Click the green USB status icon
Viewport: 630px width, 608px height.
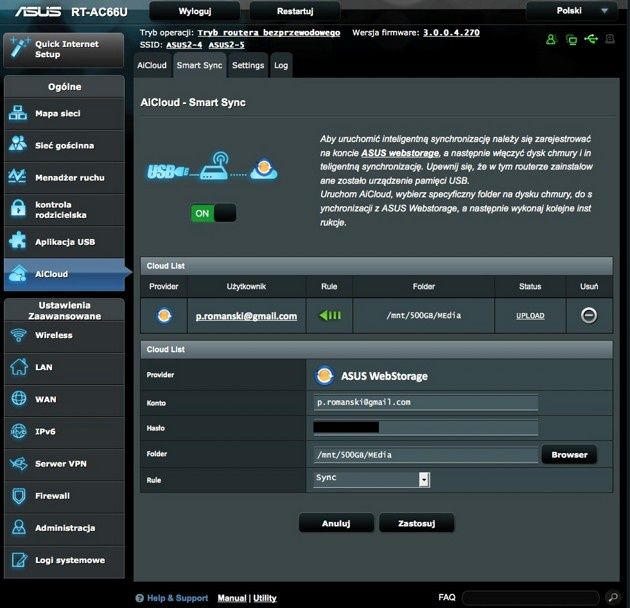(591, 39)
